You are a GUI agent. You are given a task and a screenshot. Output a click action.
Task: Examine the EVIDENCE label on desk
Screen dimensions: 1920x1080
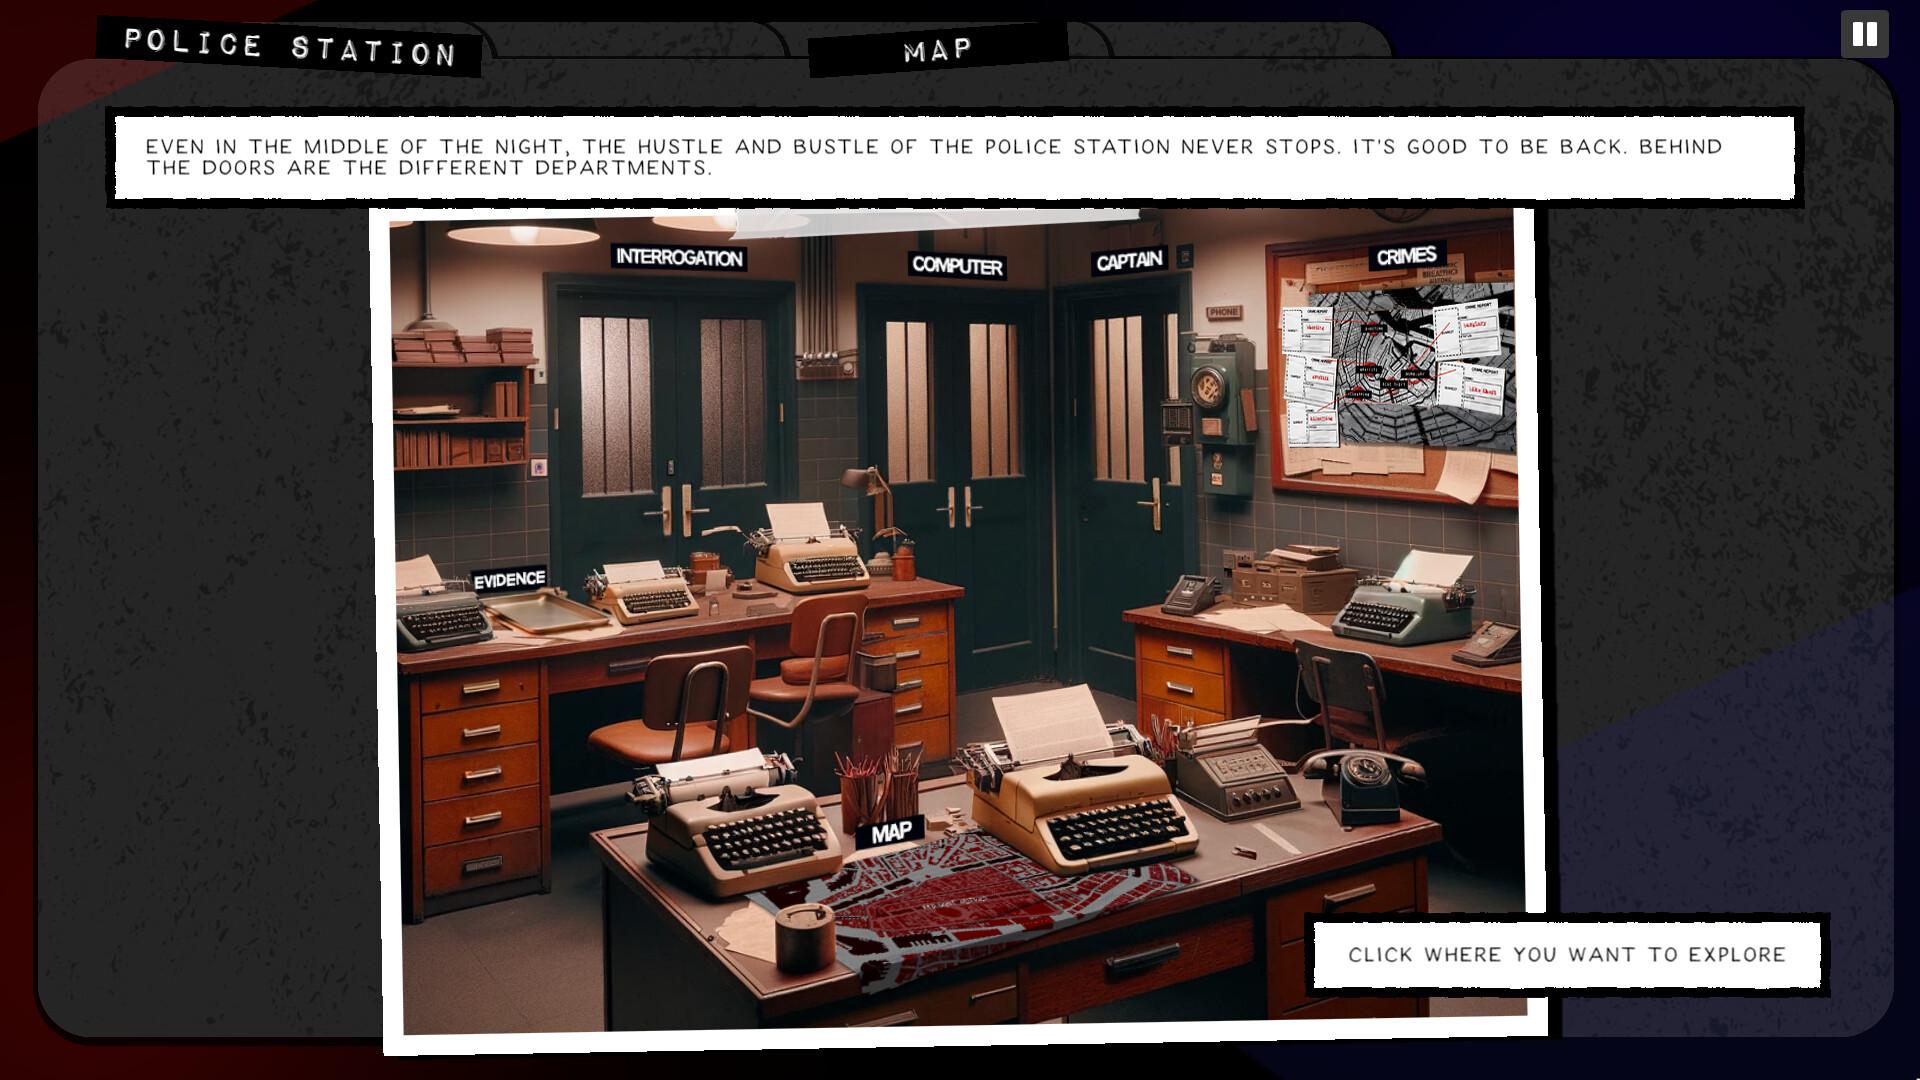pyautogui.click(x=509, y=578)
